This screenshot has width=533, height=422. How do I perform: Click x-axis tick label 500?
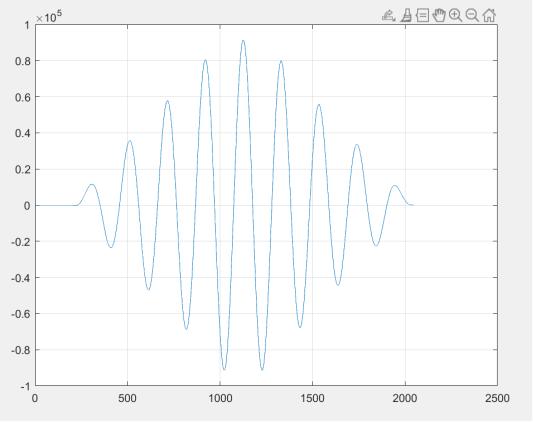pos(127,398)
